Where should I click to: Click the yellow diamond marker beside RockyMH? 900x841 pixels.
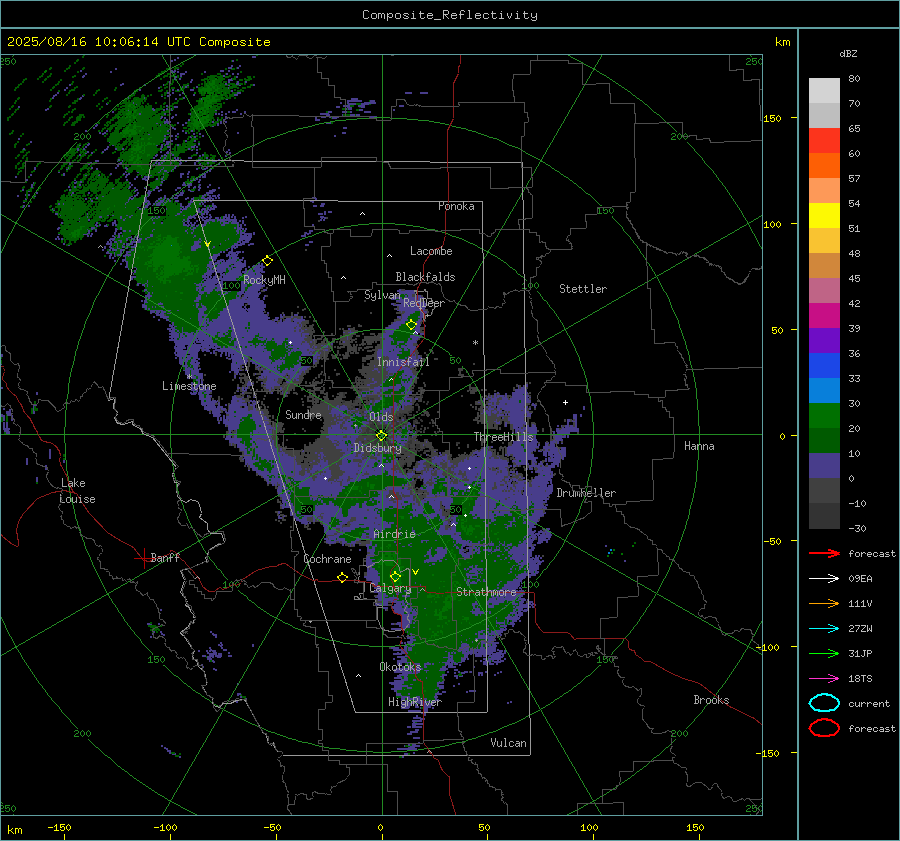tap(267, 261)
